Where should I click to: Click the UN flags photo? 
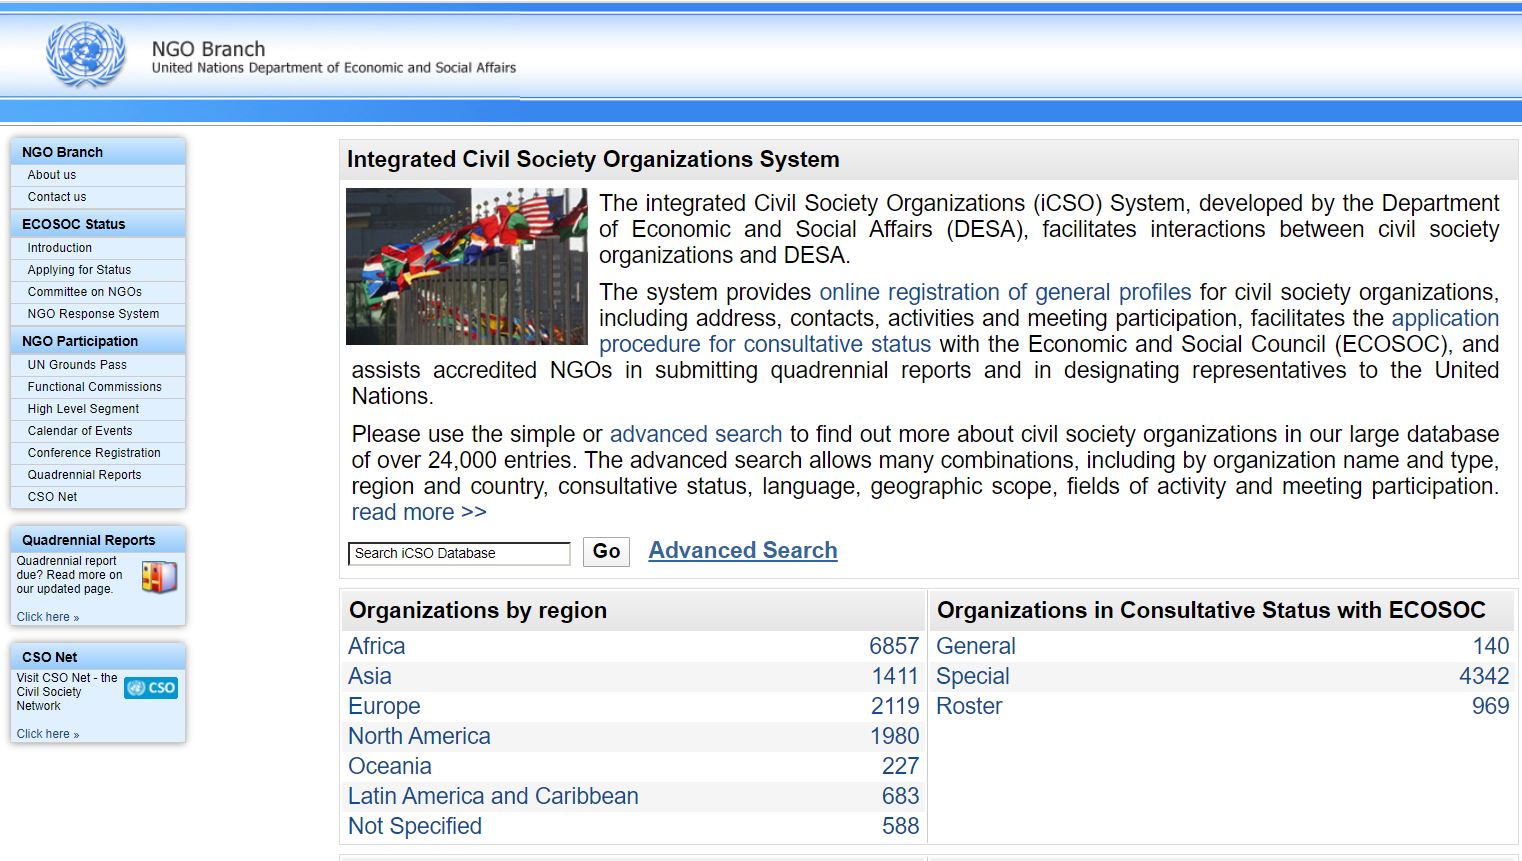click(466, 266)
